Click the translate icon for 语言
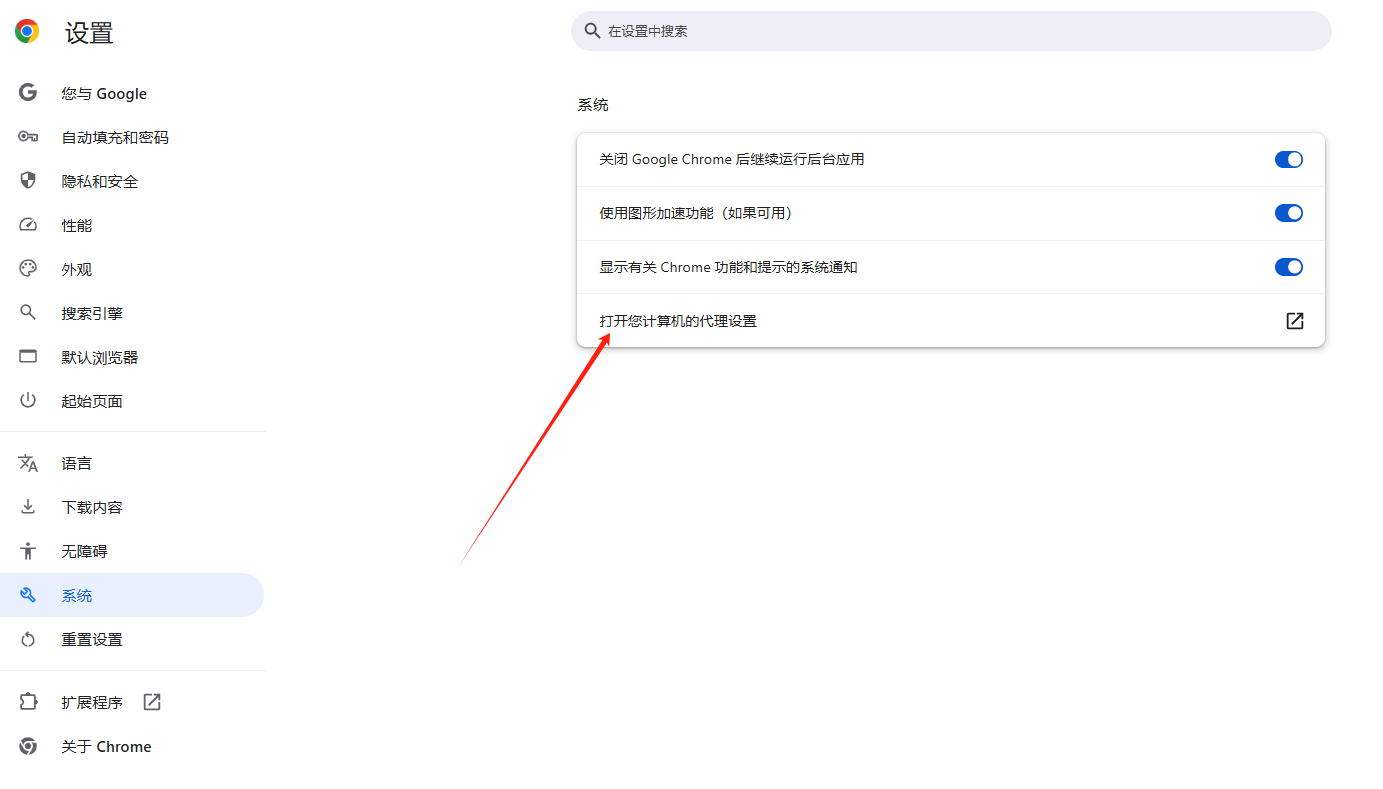This screenshot has height=789, width=1383. 28,463
